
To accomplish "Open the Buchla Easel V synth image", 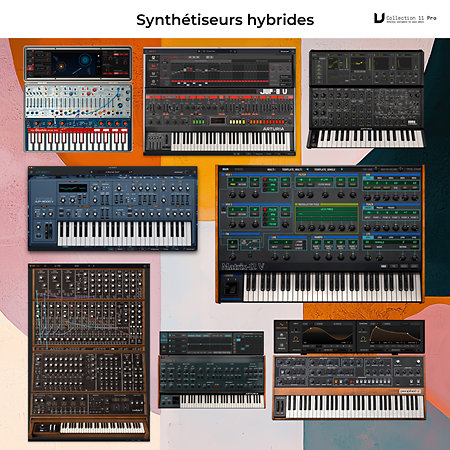I will (78, 99).
